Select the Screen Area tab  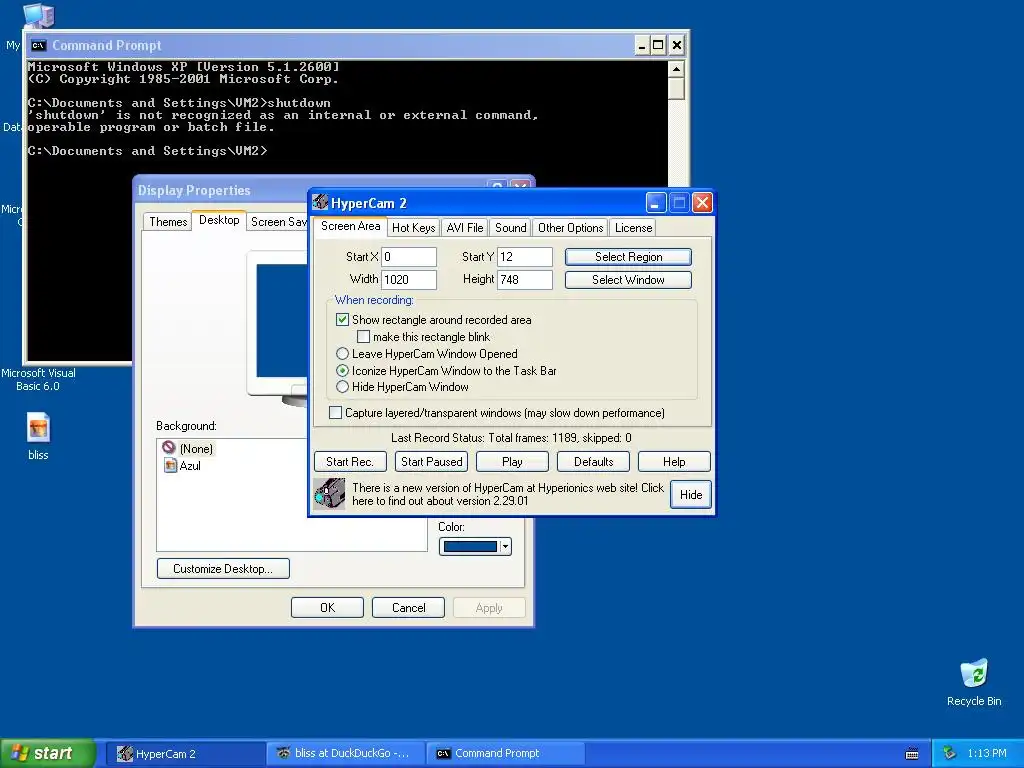[x=350, y=226]
